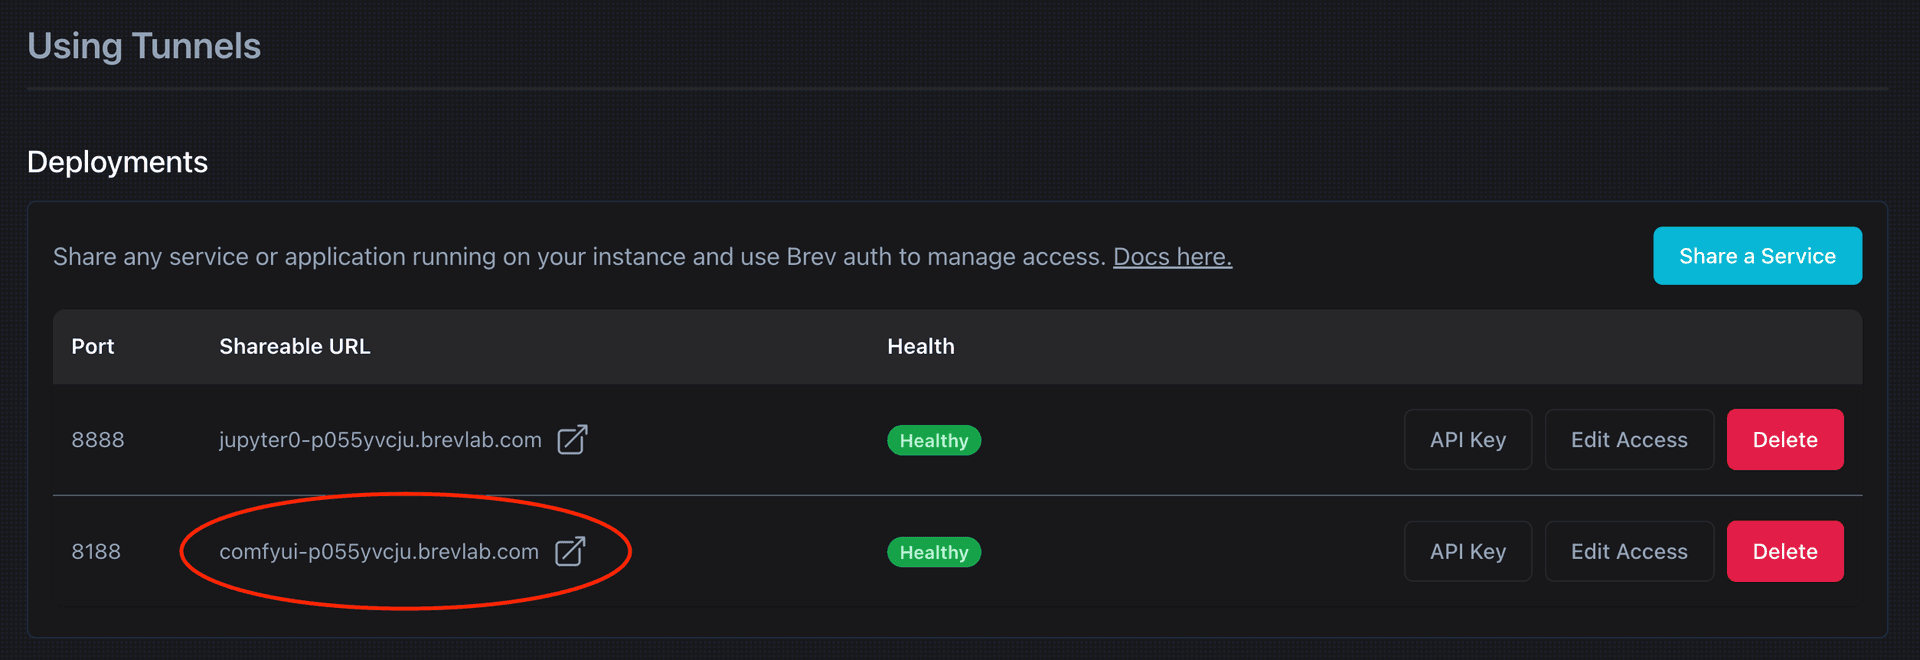1920x660 pixels.
Task: Click the 8888 port number cell
Action: point(98,440)
